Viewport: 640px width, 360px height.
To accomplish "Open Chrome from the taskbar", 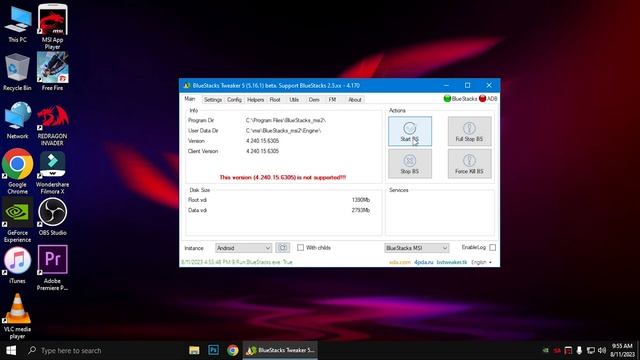I will (x=233, y=350).
